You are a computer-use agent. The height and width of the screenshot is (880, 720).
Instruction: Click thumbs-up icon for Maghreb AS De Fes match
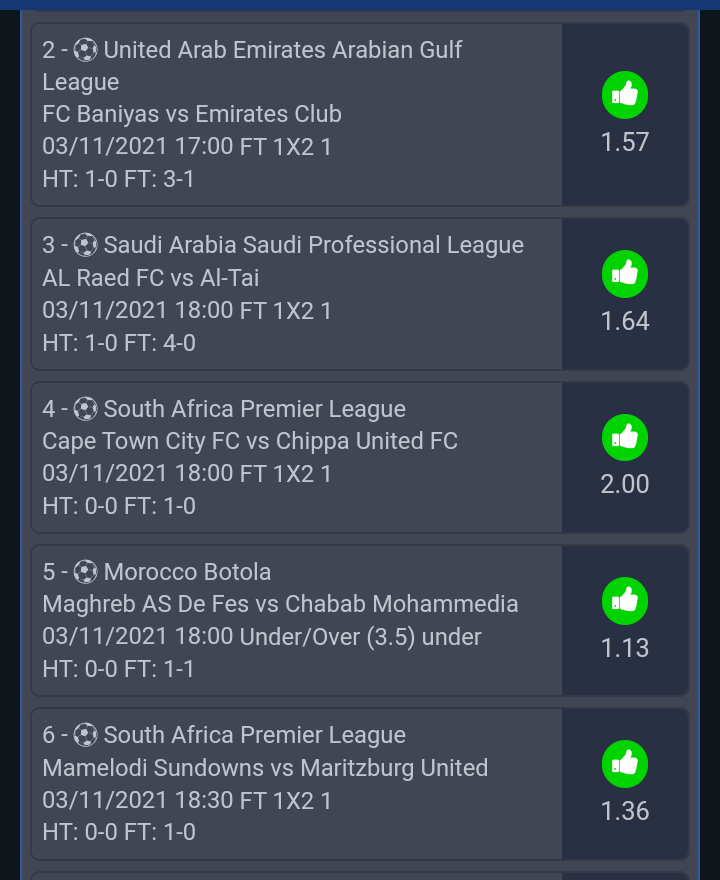pos(625,601)
